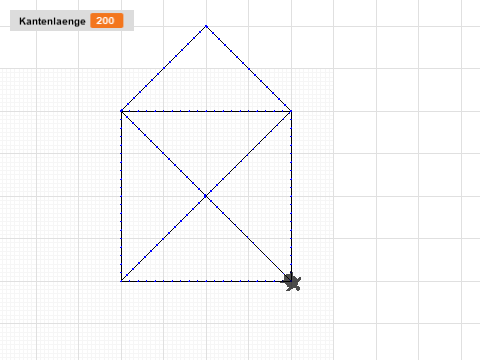The image size is (480, 360).
Task: Click the midpoint of the square's bottom edge
Action: 206,281
